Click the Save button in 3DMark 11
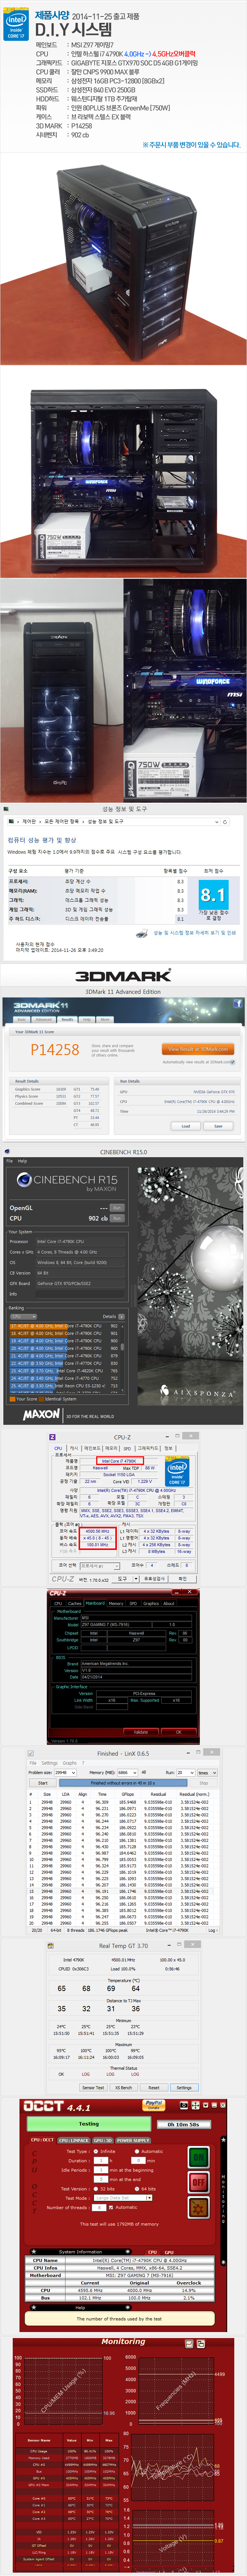Image resolution: width=247 pixels, height=2576 pixels. [x=218, y=1126]
